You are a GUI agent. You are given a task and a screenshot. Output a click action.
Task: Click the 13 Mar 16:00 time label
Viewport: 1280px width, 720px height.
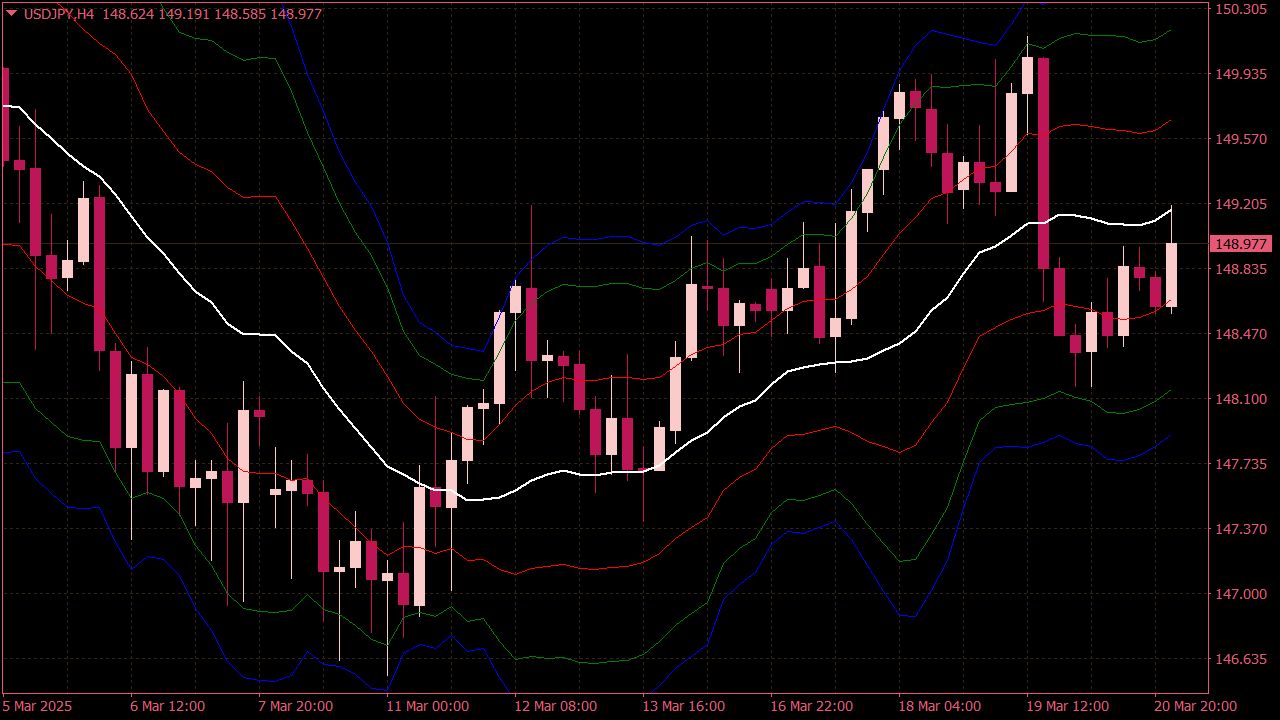coord(683,706)
